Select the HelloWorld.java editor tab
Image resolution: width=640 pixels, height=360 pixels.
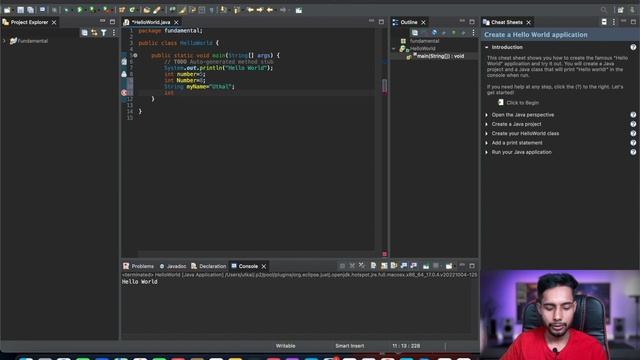click(x=151, y=22)
